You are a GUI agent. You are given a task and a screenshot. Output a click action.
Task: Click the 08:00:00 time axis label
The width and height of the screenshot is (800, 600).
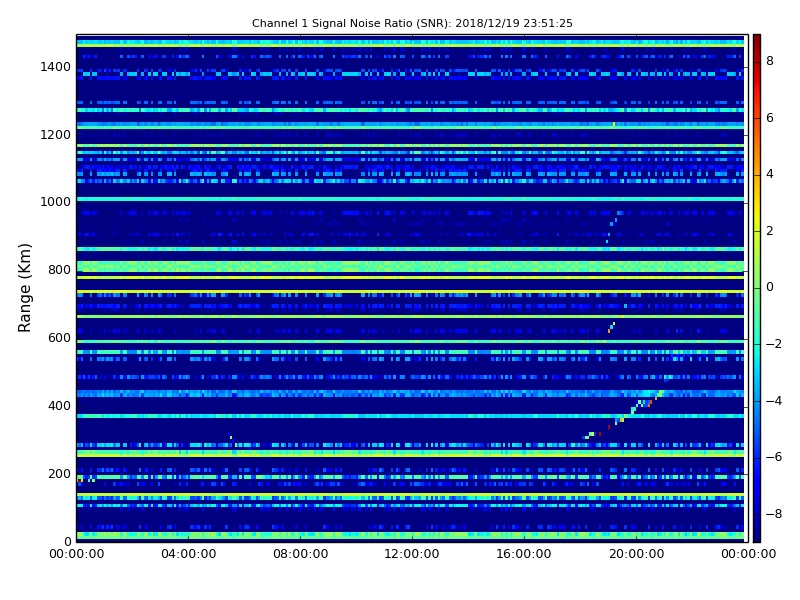pyautogui.click(x=301, y=554)
